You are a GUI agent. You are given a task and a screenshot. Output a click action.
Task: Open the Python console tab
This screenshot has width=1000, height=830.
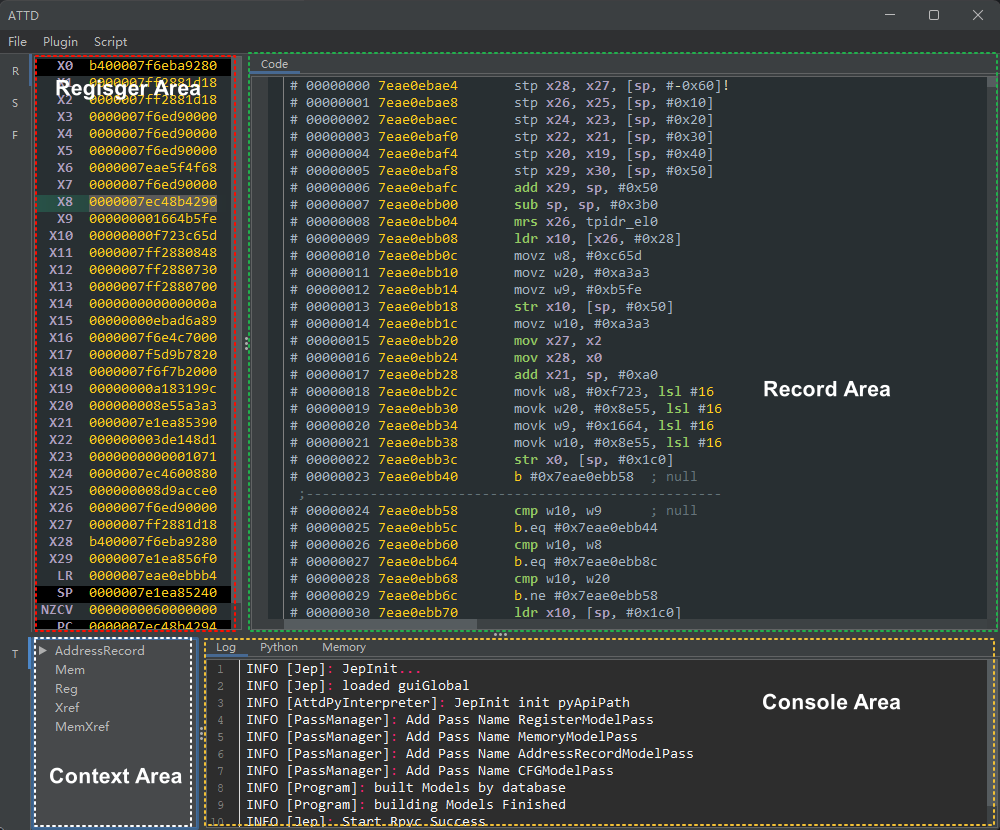point(279,647)
